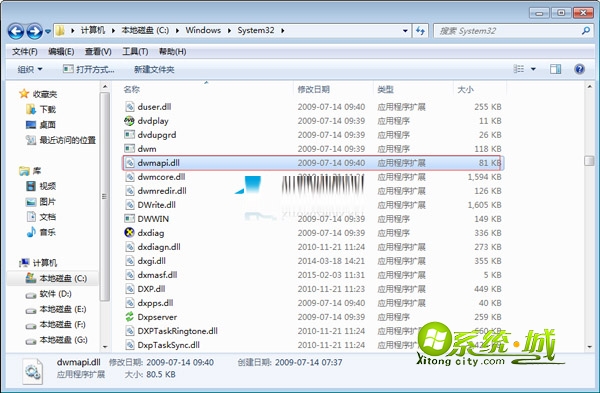Open the 工具(T) menu

pyautogui.click(x=135, y=51)
